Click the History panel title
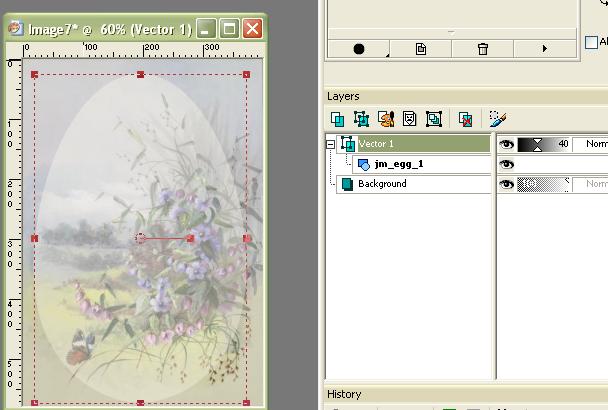Viewport: 608px width, 410px height. [x=344, y=394]
